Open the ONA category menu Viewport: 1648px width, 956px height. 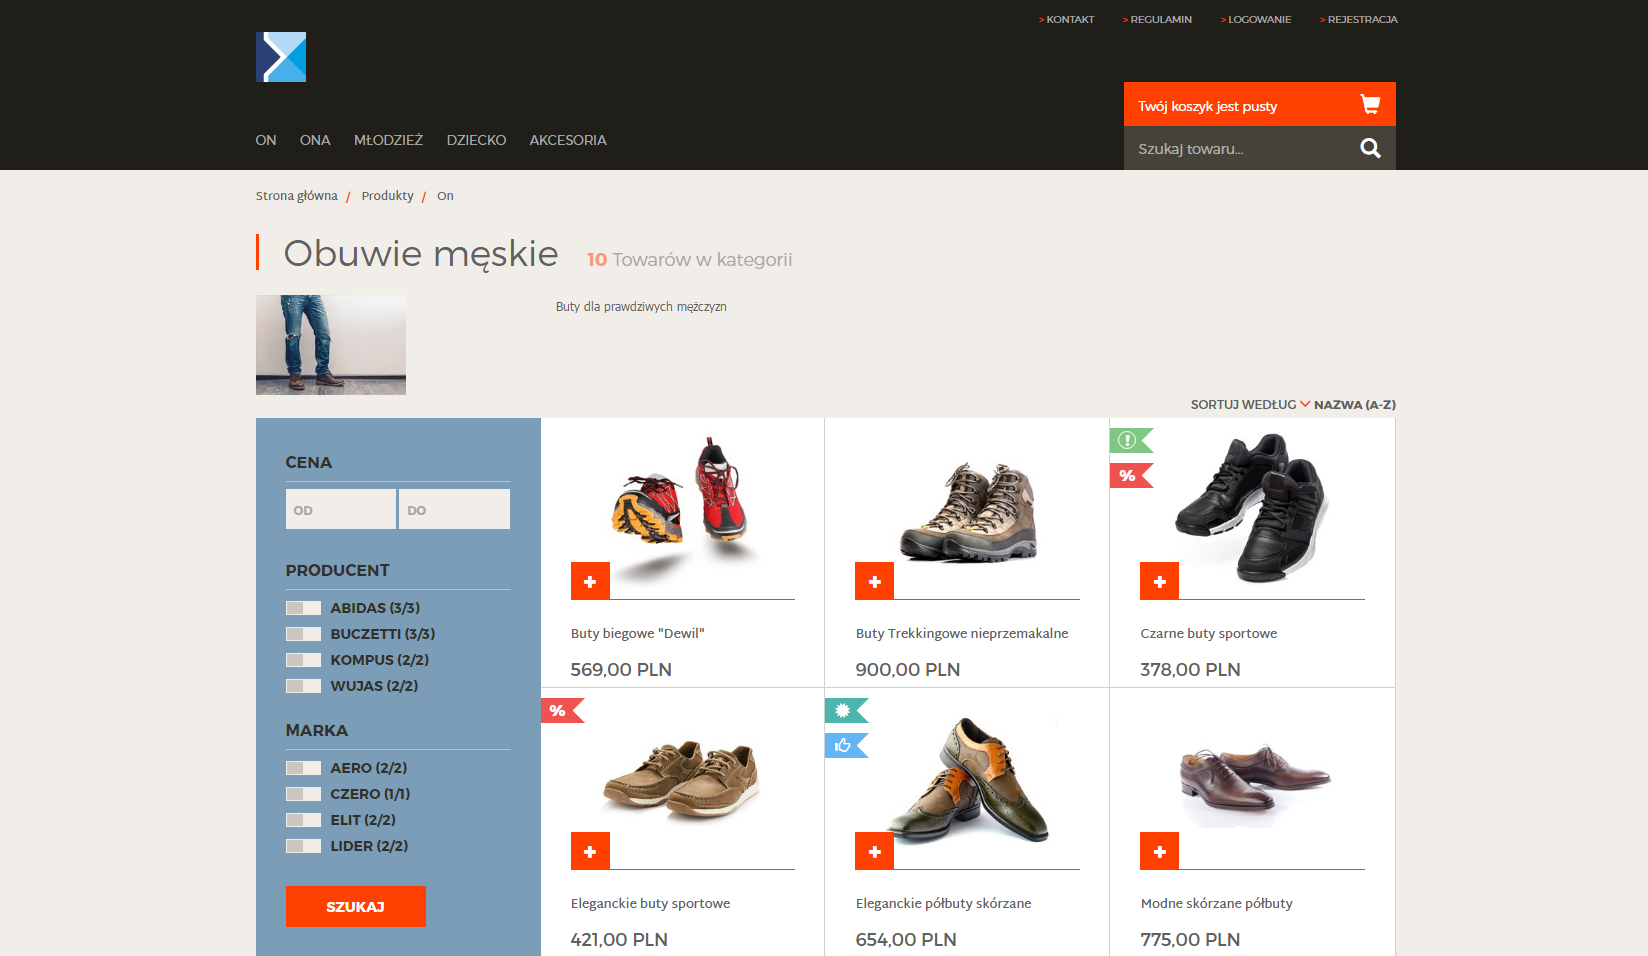coord(315,140)
